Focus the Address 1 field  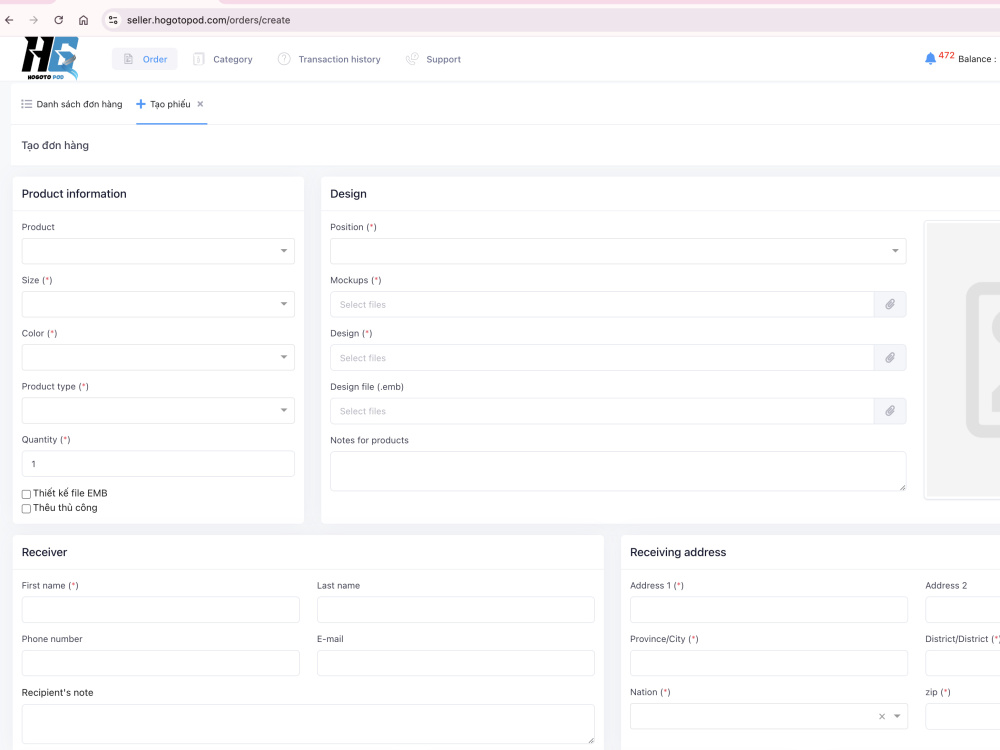pyautogui.click(x=768, y=610)
